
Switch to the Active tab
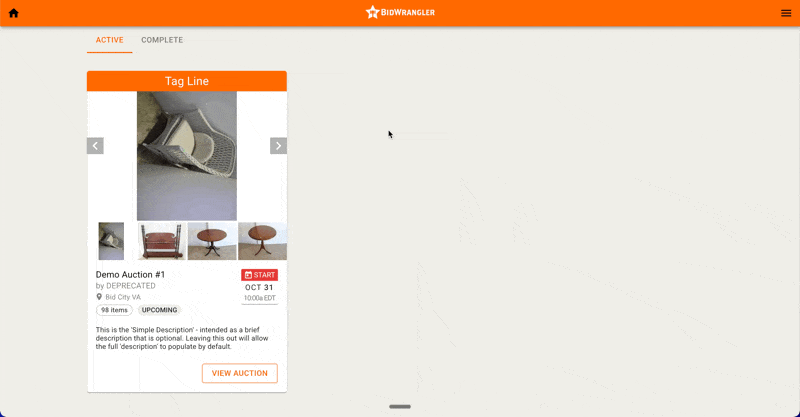[110, 40]
